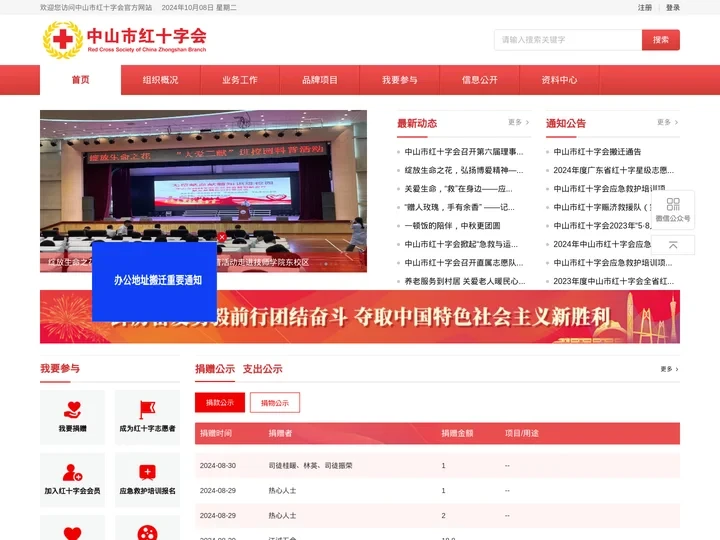Open news 关爱生命，“救”在身边
This screenshot has width=720, height=540.
458,189
